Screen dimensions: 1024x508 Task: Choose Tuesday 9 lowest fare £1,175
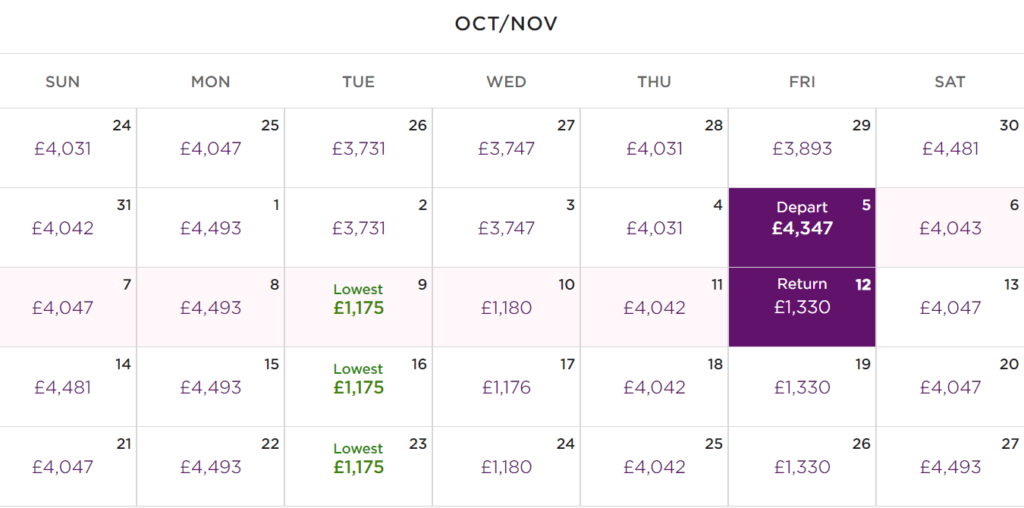359,307
